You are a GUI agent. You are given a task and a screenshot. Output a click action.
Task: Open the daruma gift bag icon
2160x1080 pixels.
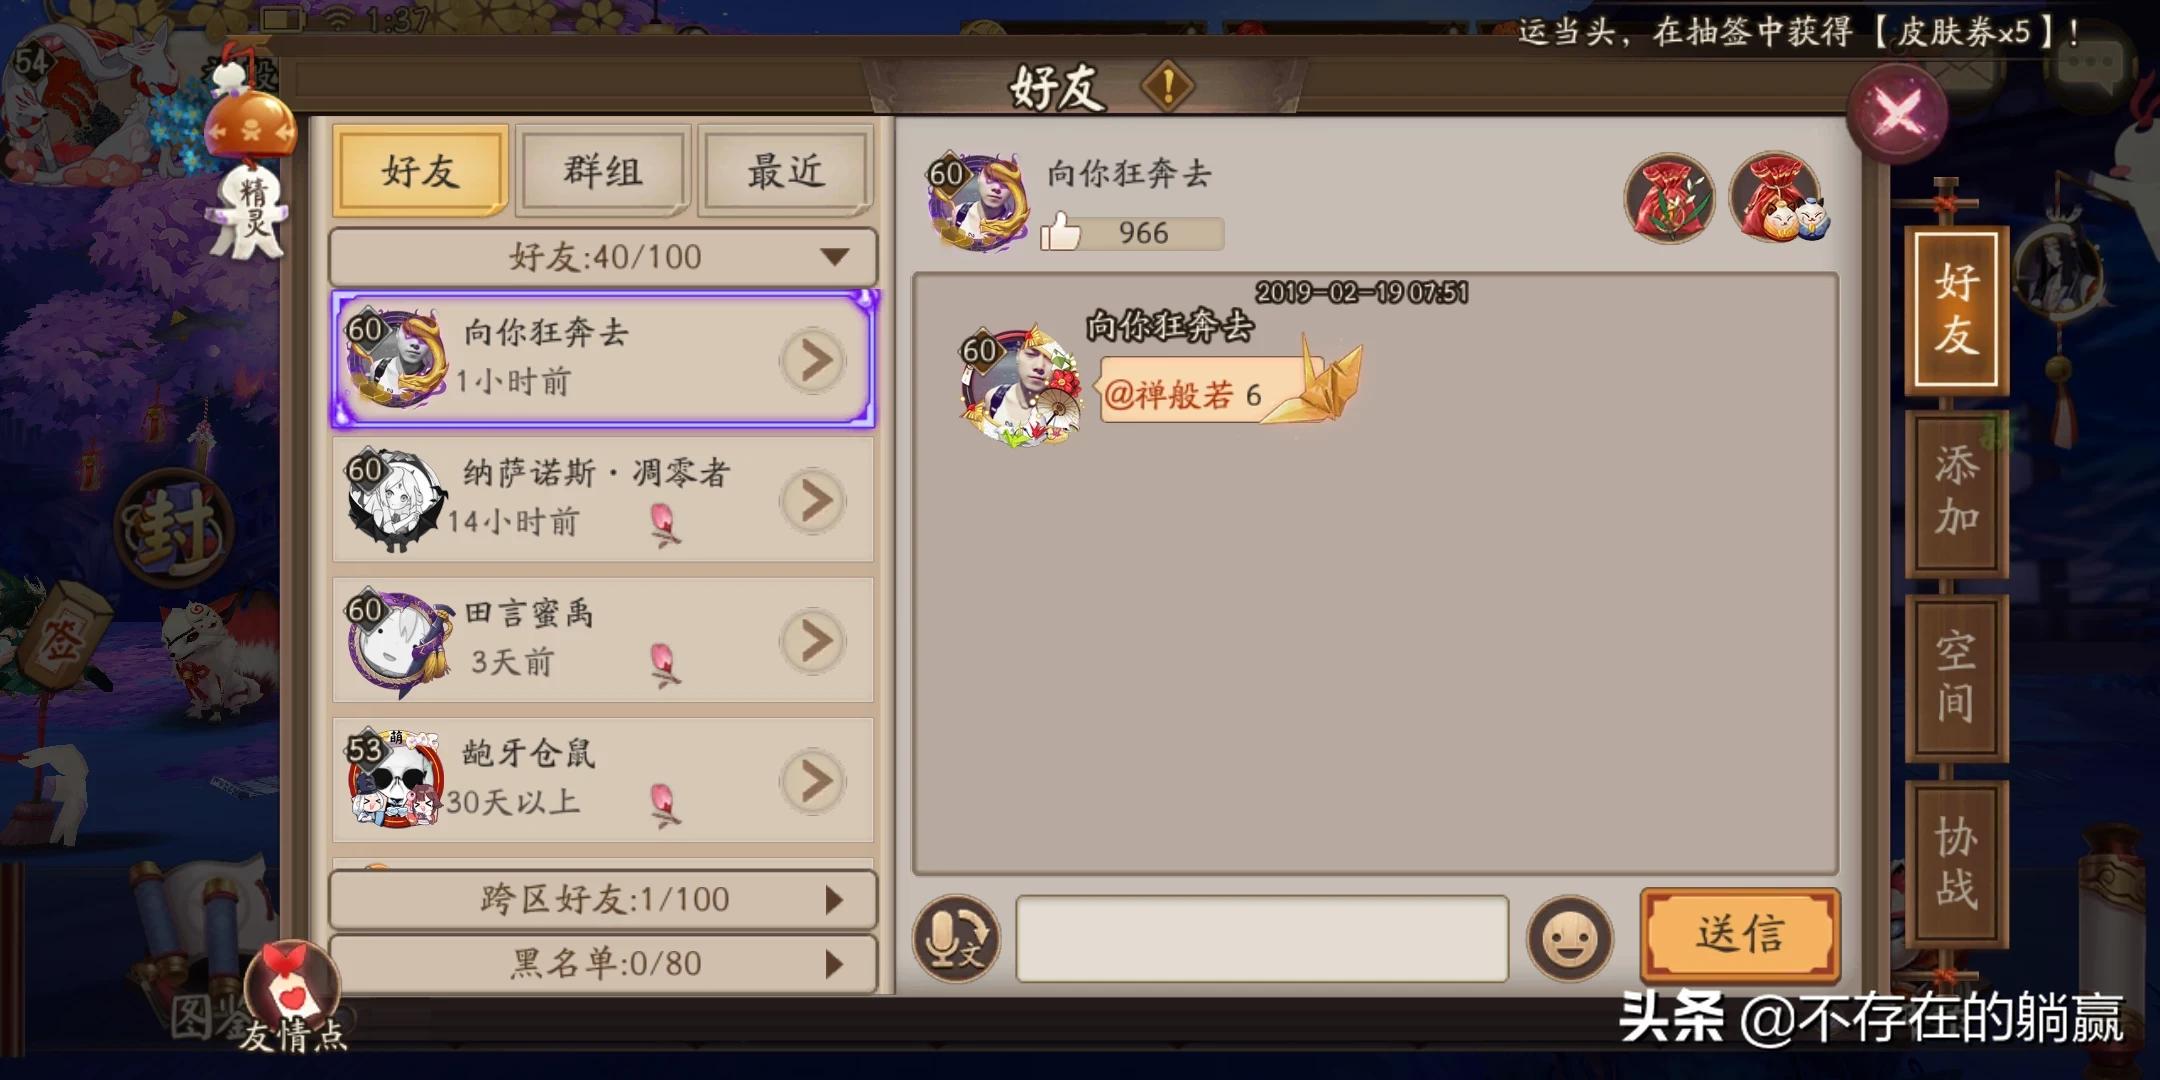click(x=1777, y=197)
